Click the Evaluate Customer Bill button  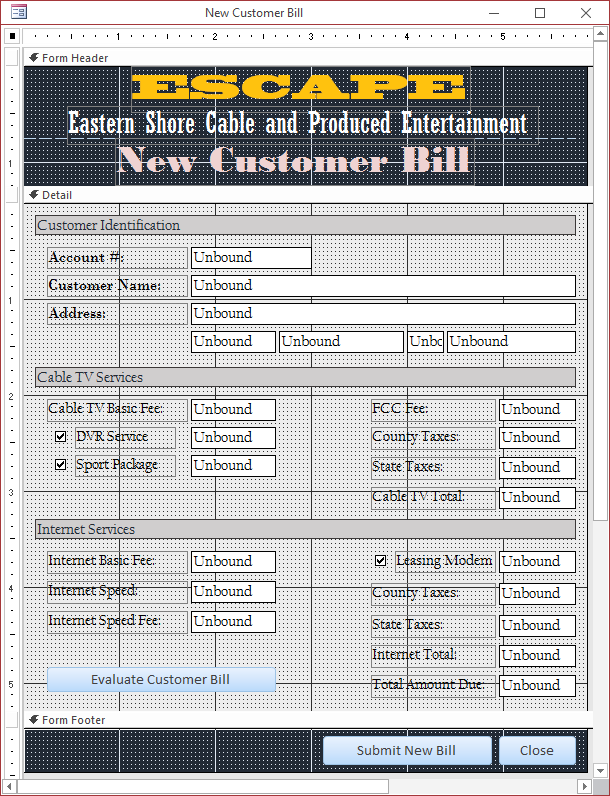[x=161, y=680]
